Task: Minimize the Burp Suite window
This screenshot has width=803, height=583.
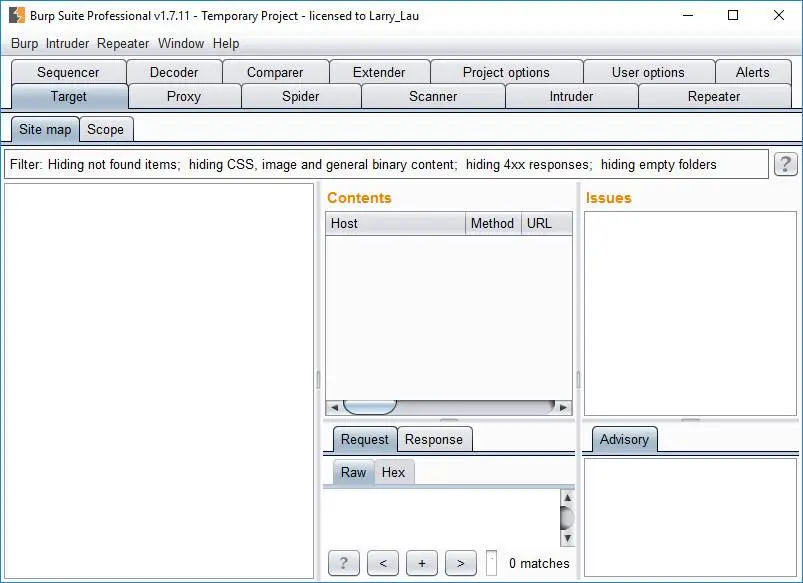Action: (x=688, y=15)
